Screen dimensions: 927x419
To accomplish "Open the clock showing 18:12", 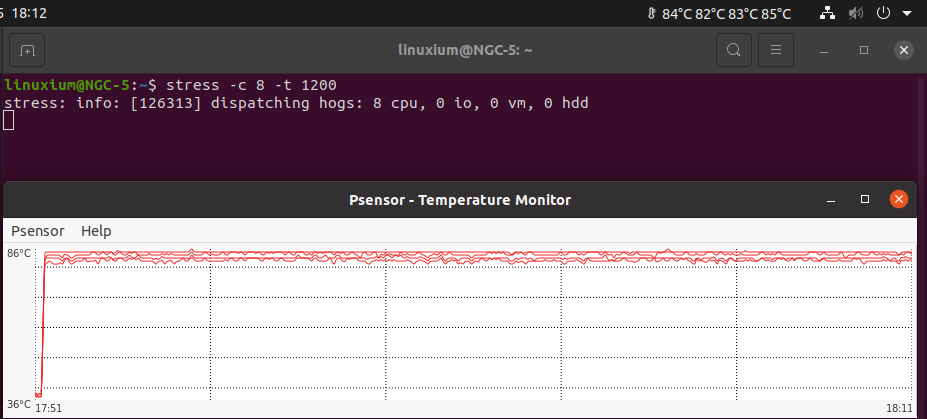I will coord(28,13).
